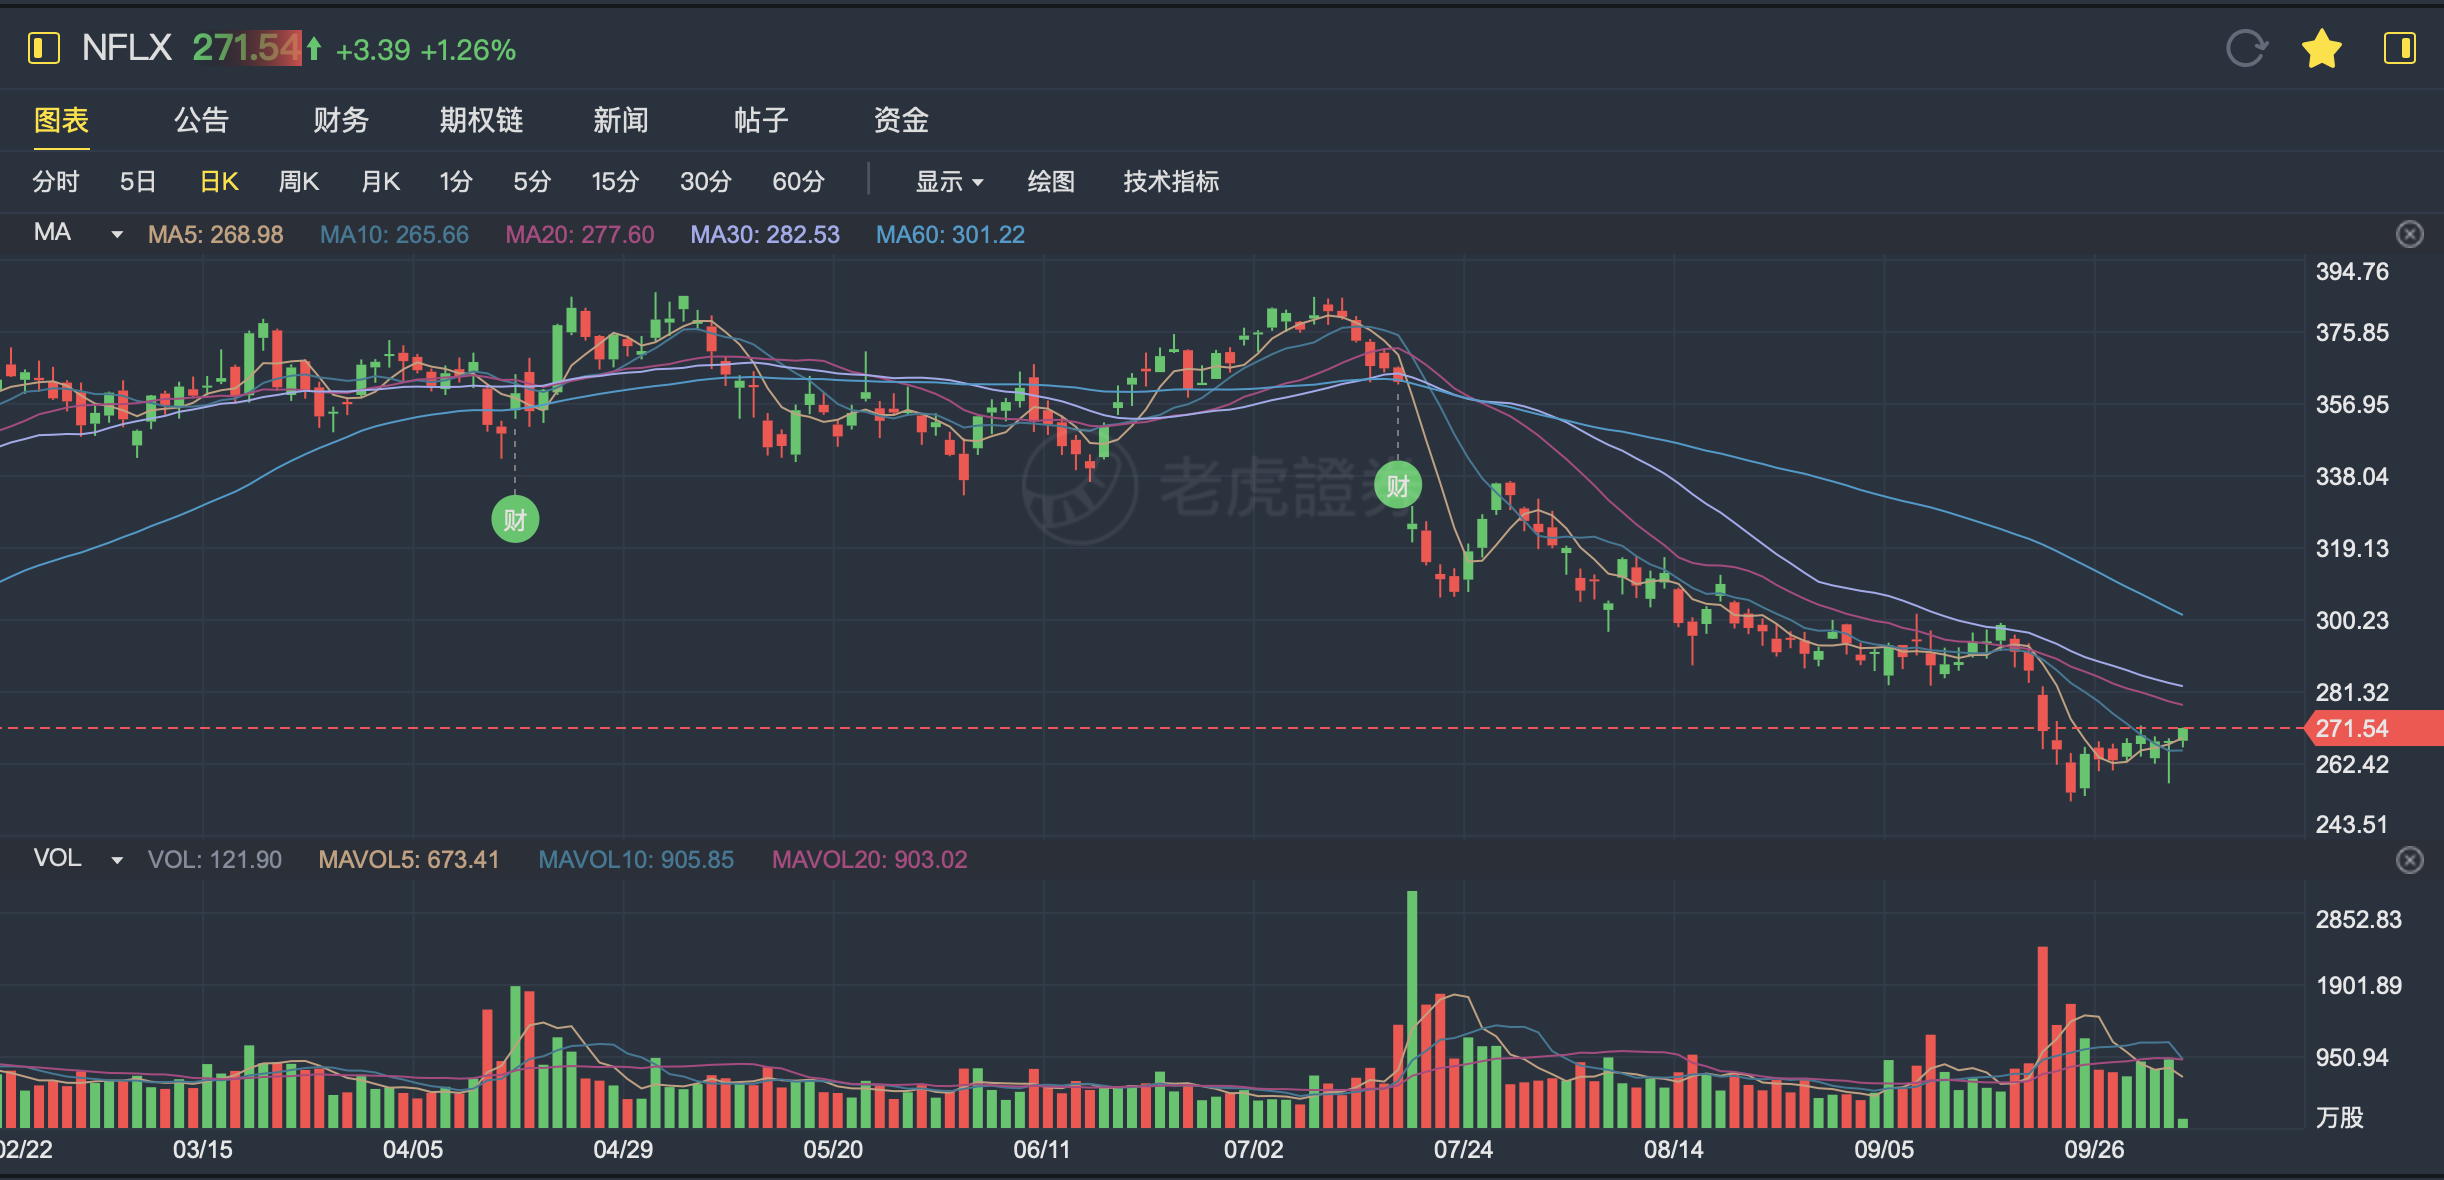Click the +1.26% change percentage
Viewport: 2444px width, 1180px height.
[468, 50]
